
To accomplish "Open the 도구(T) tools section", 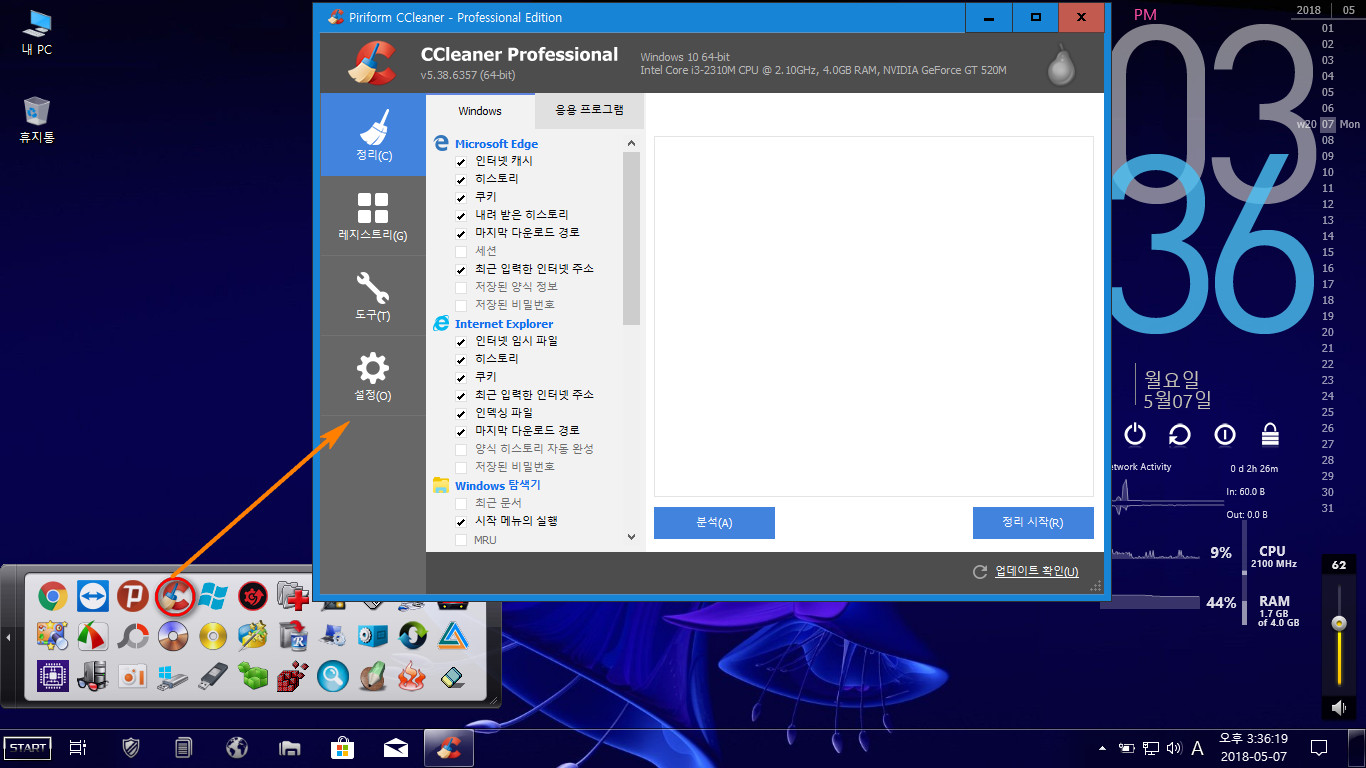I will tap(373, 296).
